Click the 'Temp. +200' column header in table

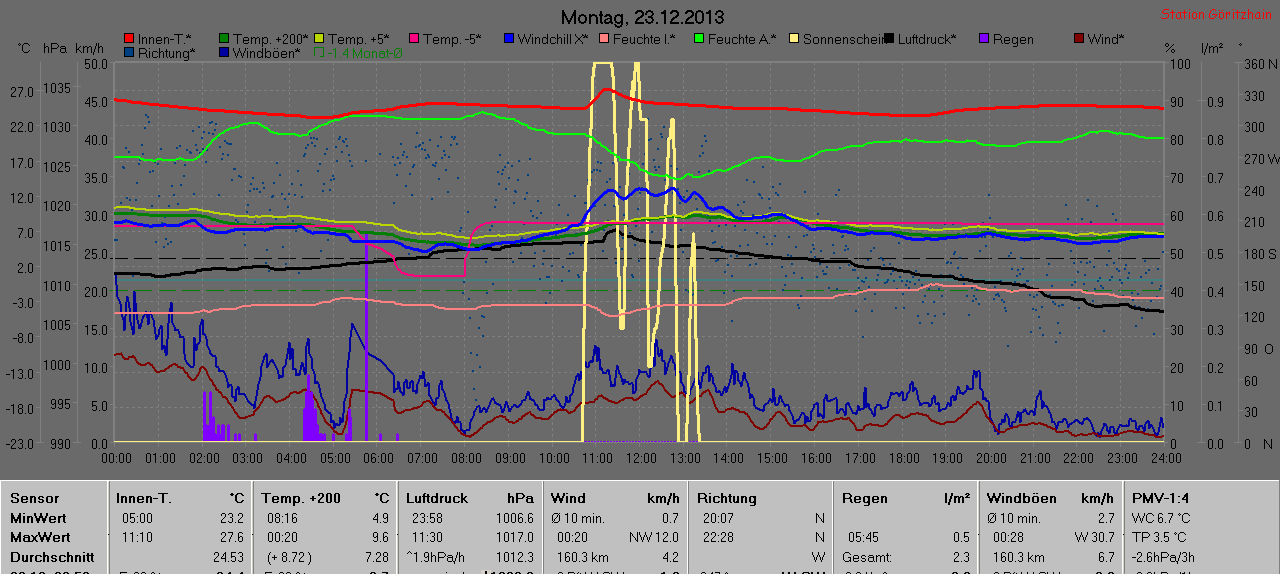[x=301, y=498]
